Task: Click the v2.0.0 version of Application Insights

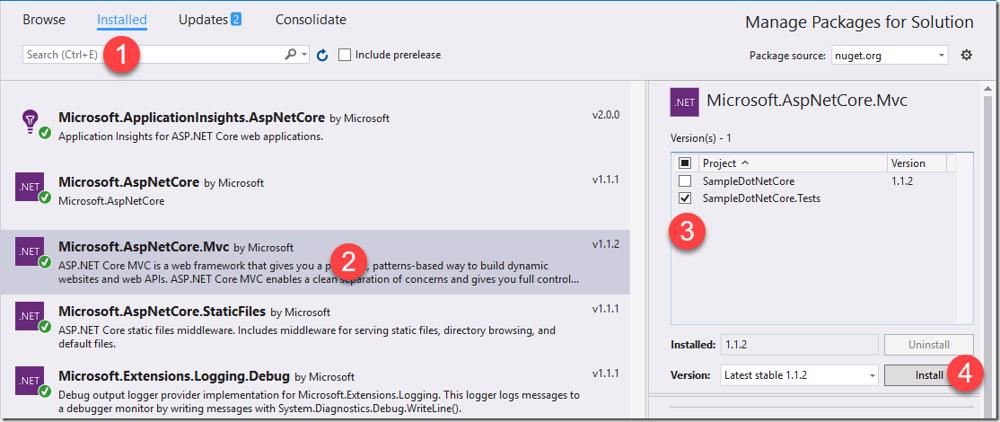Action: click(606, 115)
